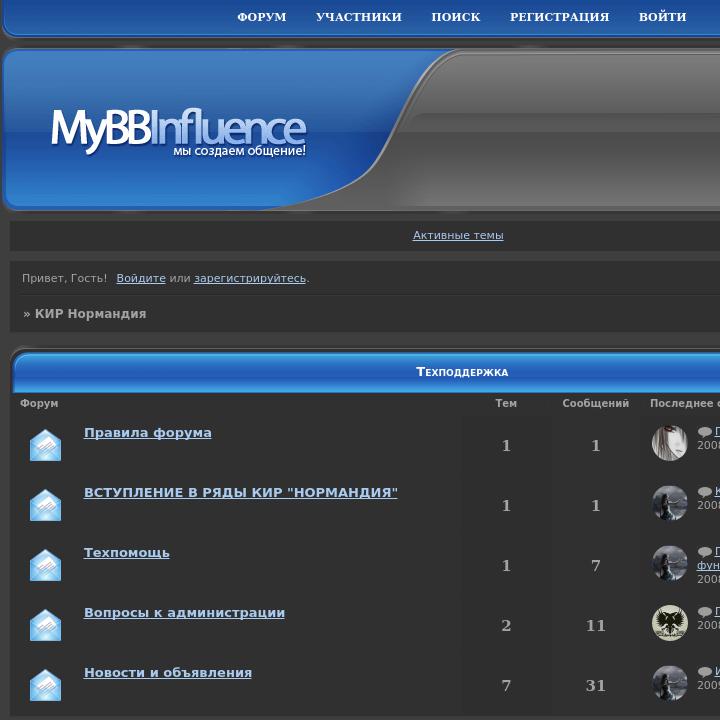Click the speech bubble icon in ВСТУПЛЕНИЕ В РЯДЫ row
This screenshot has height=720, width=720.
[x=704, y=492]
